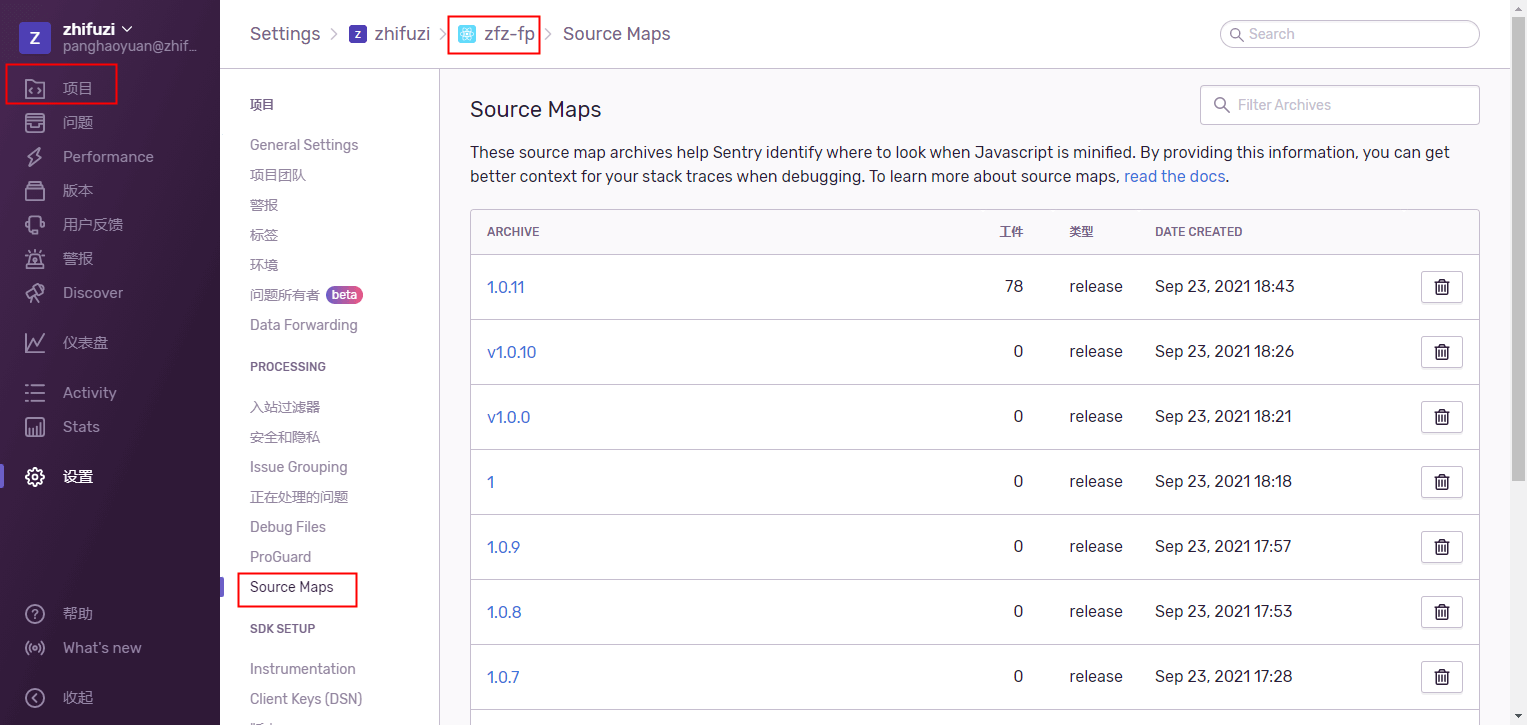
Task: Delete the 1.0.11 archive via trash icon
Action: point(1441,287)
